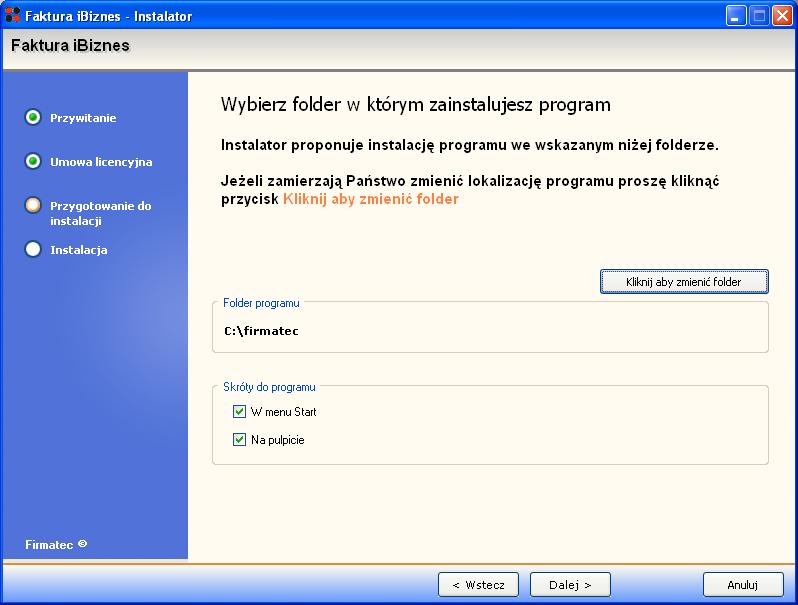Click the Skróty do programu group label
The height and width of the screenshot is (605, 798).
point(269,387)
